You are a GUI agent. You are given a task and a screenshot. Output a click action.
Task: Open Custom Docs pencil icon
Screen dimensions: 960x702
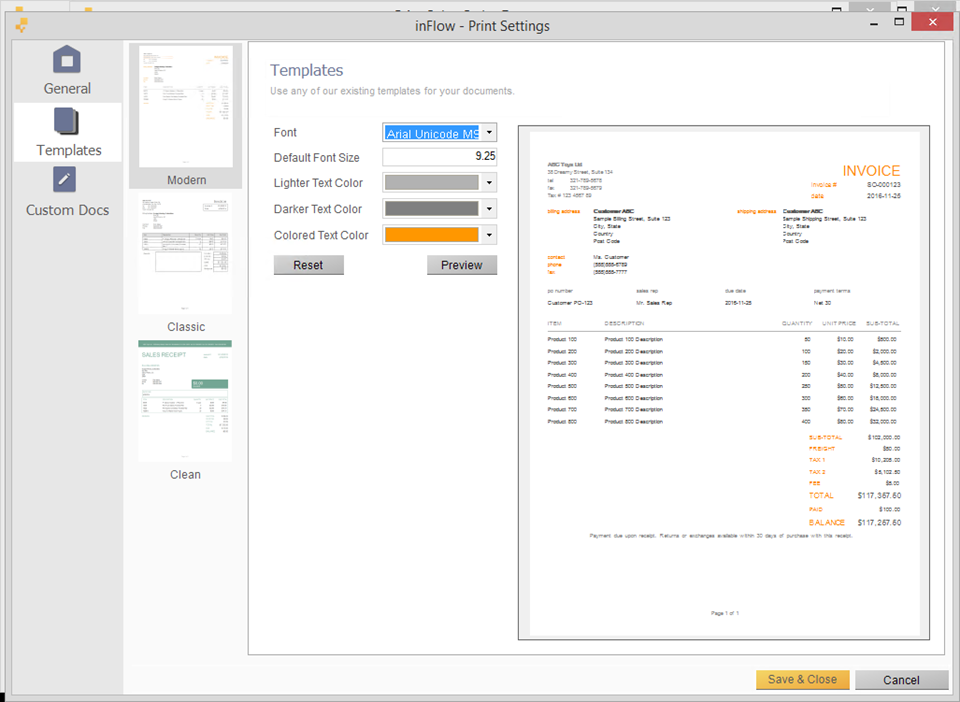[x=64, y=179]
